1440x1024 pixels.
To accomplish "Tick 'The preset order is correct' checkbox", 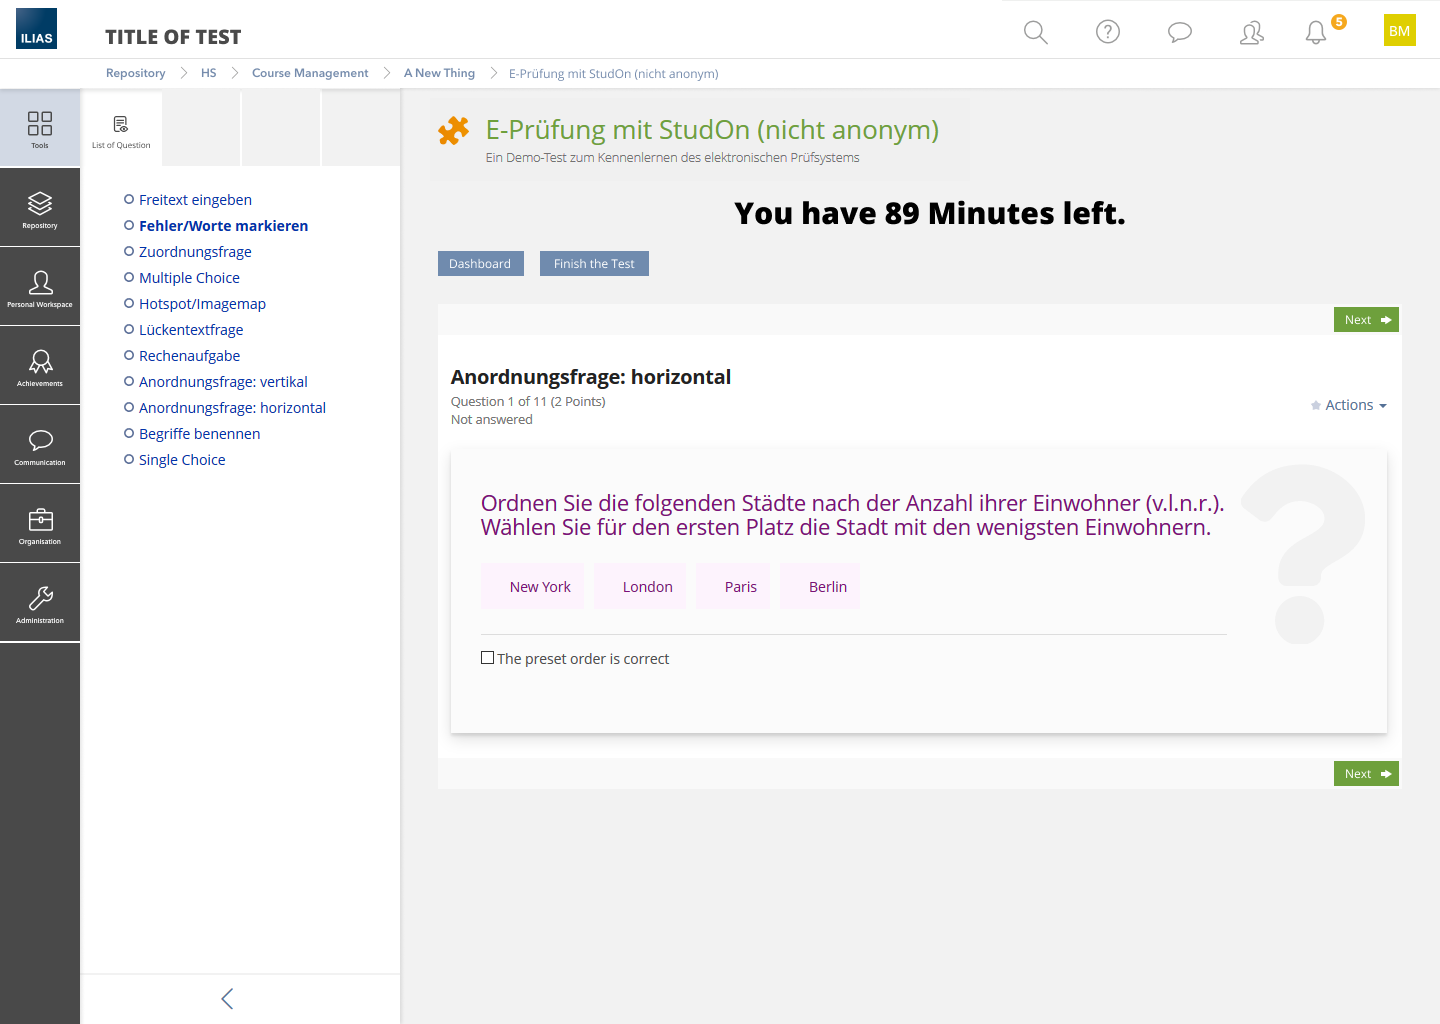I will (x=488, y=658).
